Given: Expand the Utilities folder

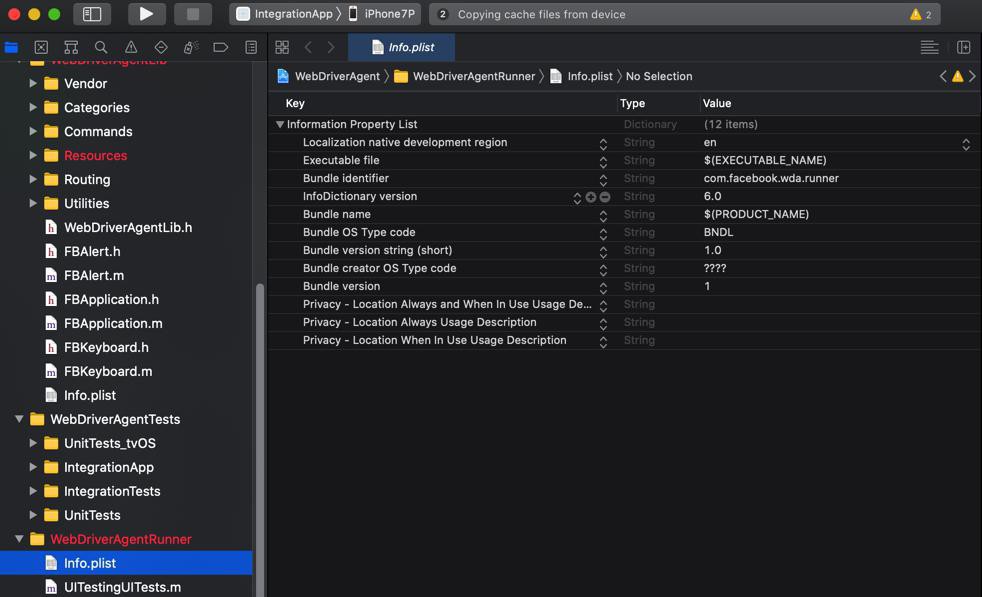Looking at the screenshot, I should [33, 203].
